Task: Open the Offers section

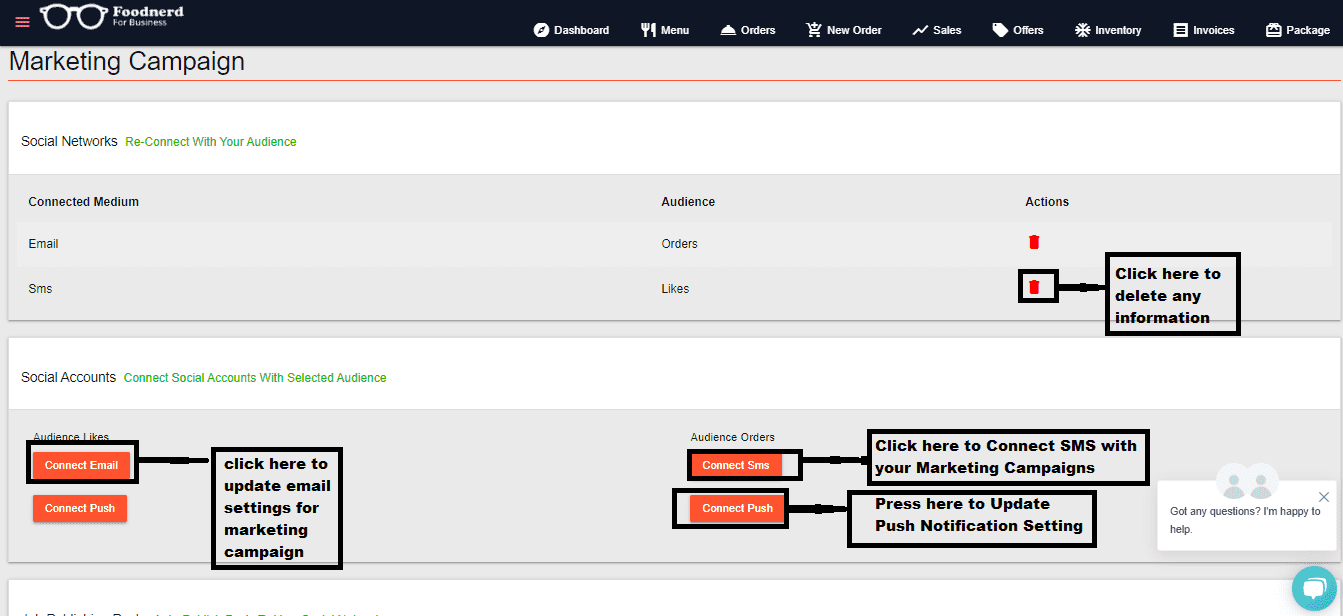Action: coord(1018,30)
